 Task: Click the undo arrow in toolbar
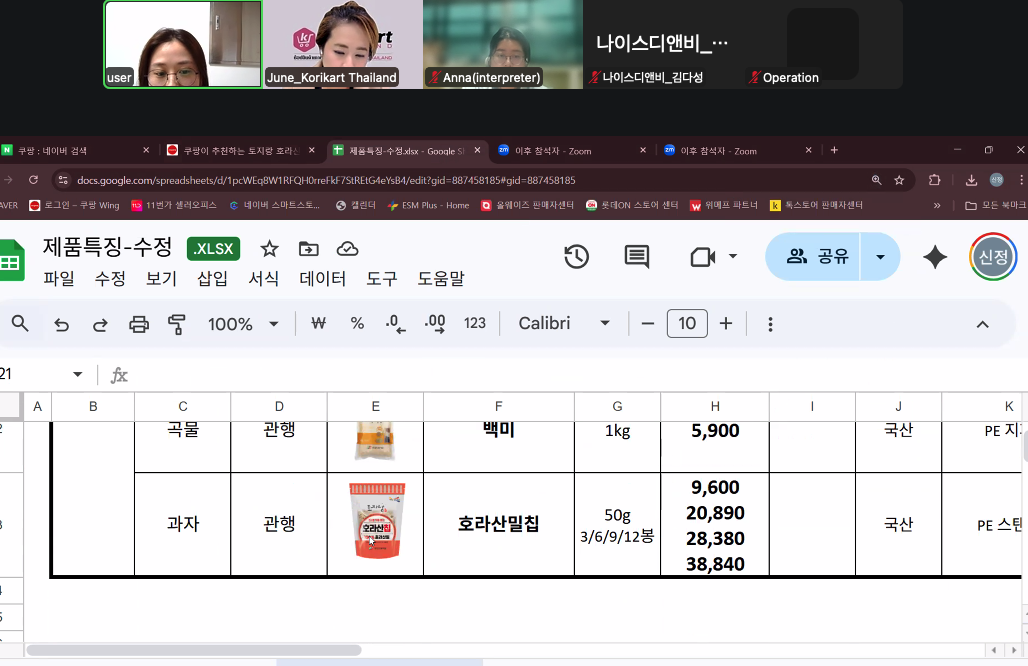(62, 324)
